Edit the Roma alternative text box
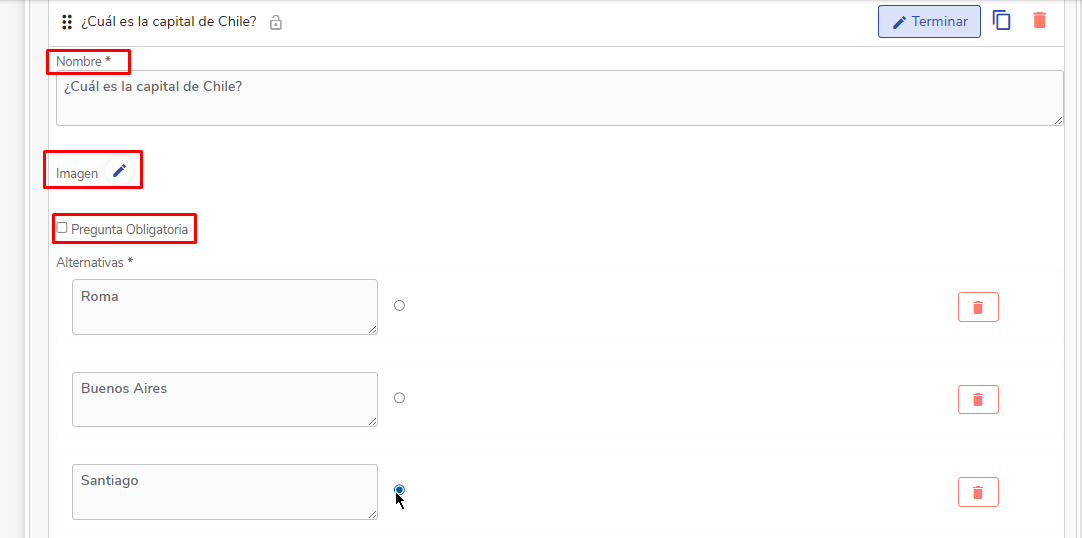 tap(224, 307)
